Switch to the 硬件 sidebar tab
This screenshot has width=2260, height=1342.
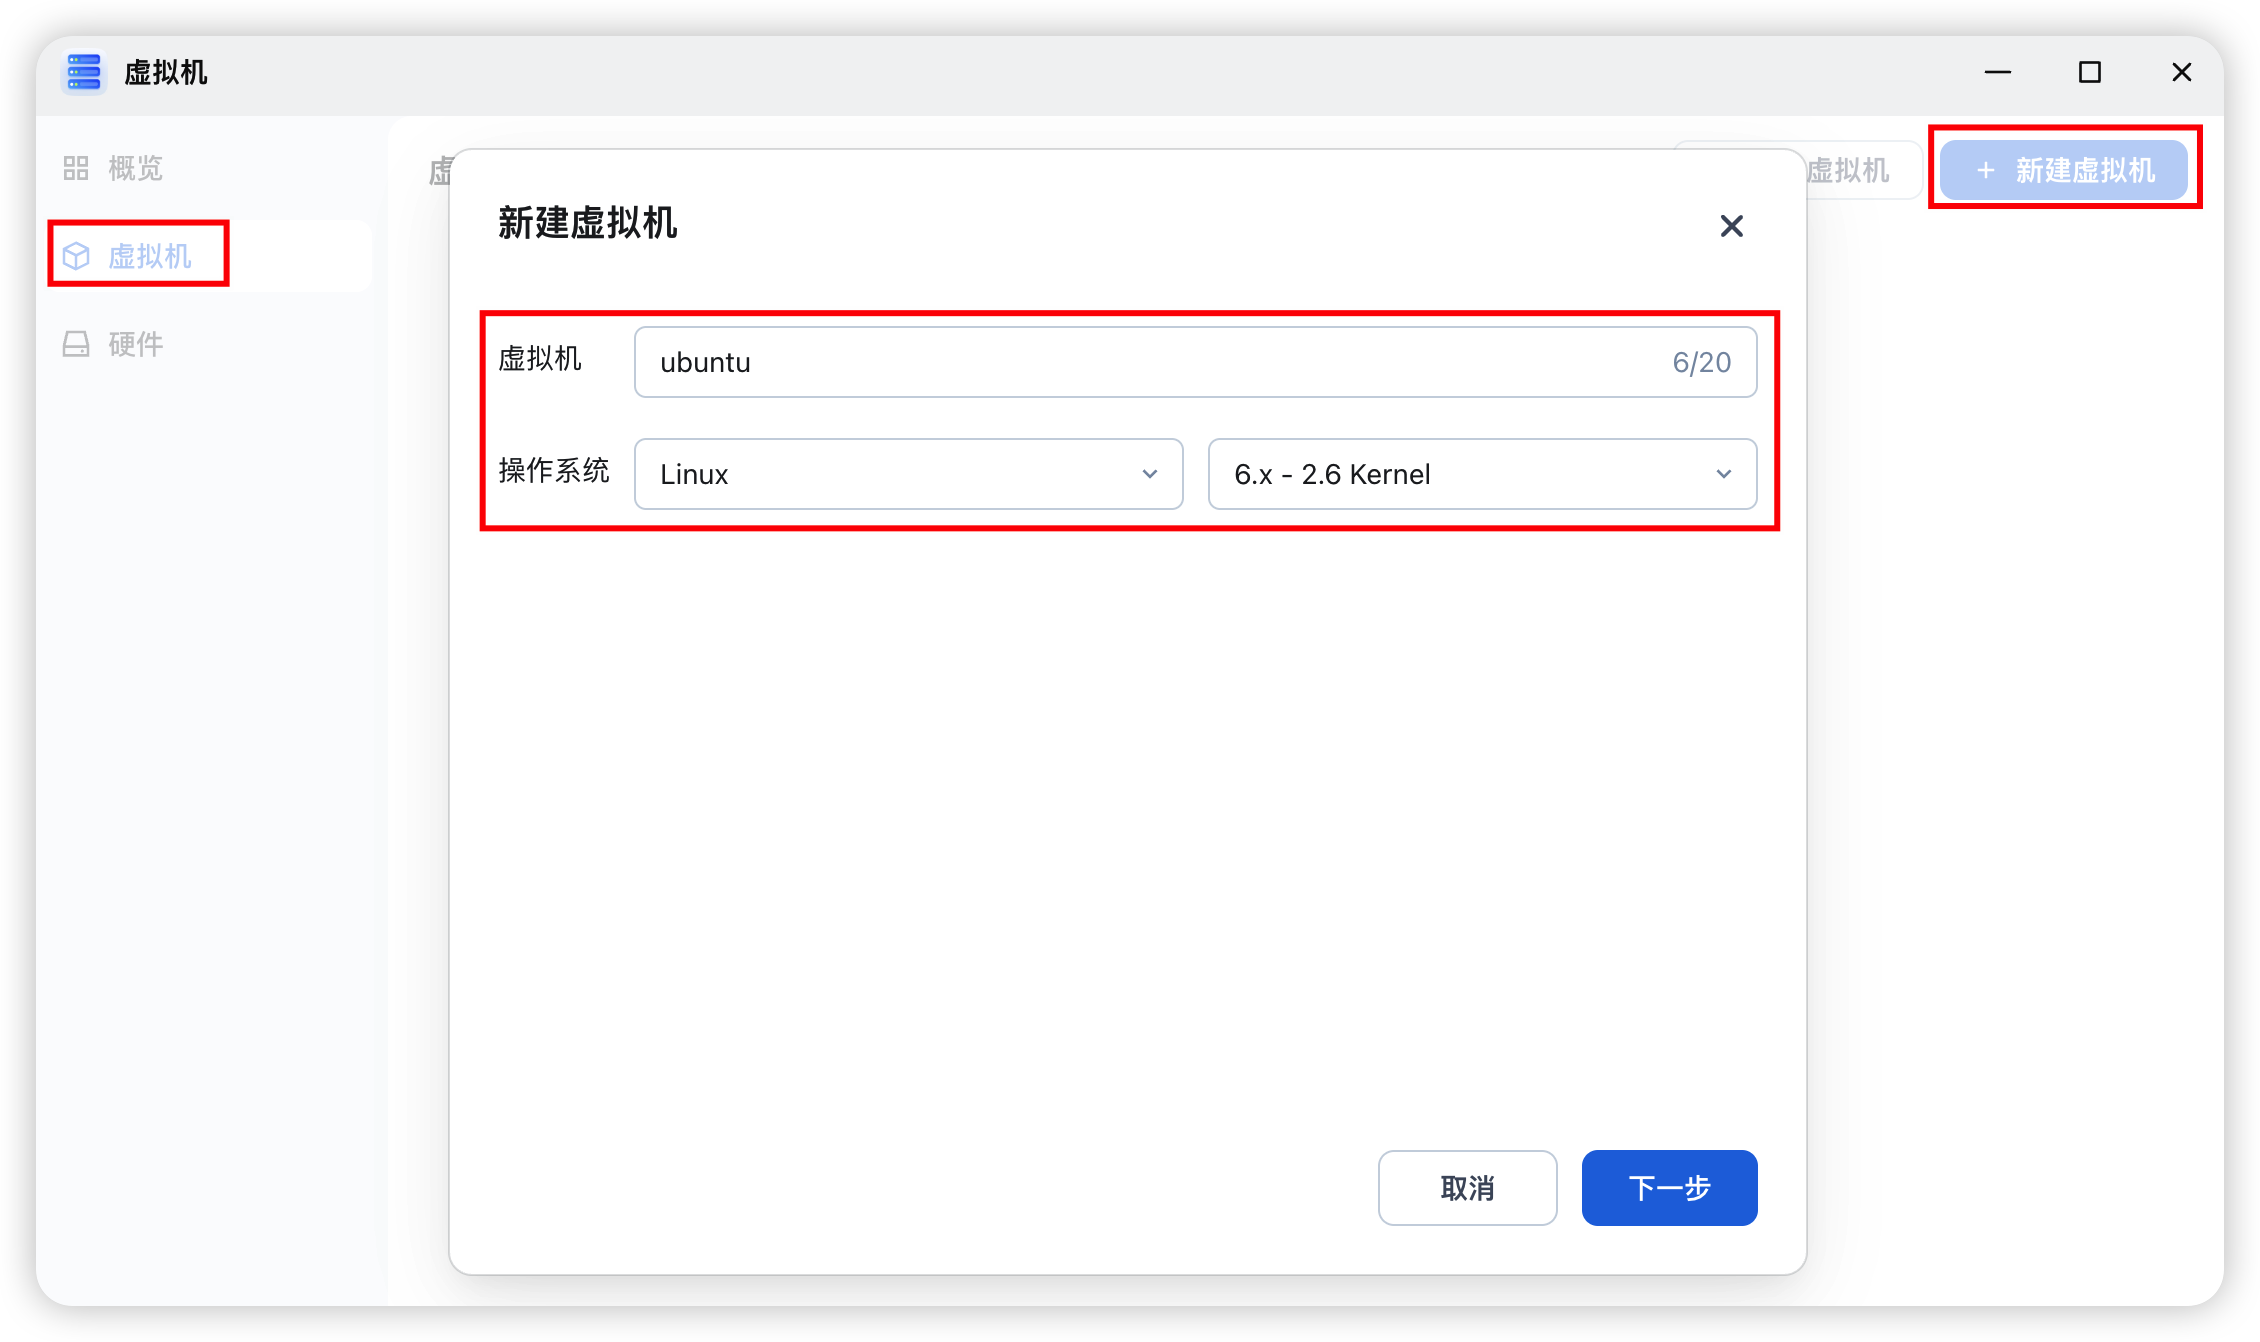coord(134,344)
